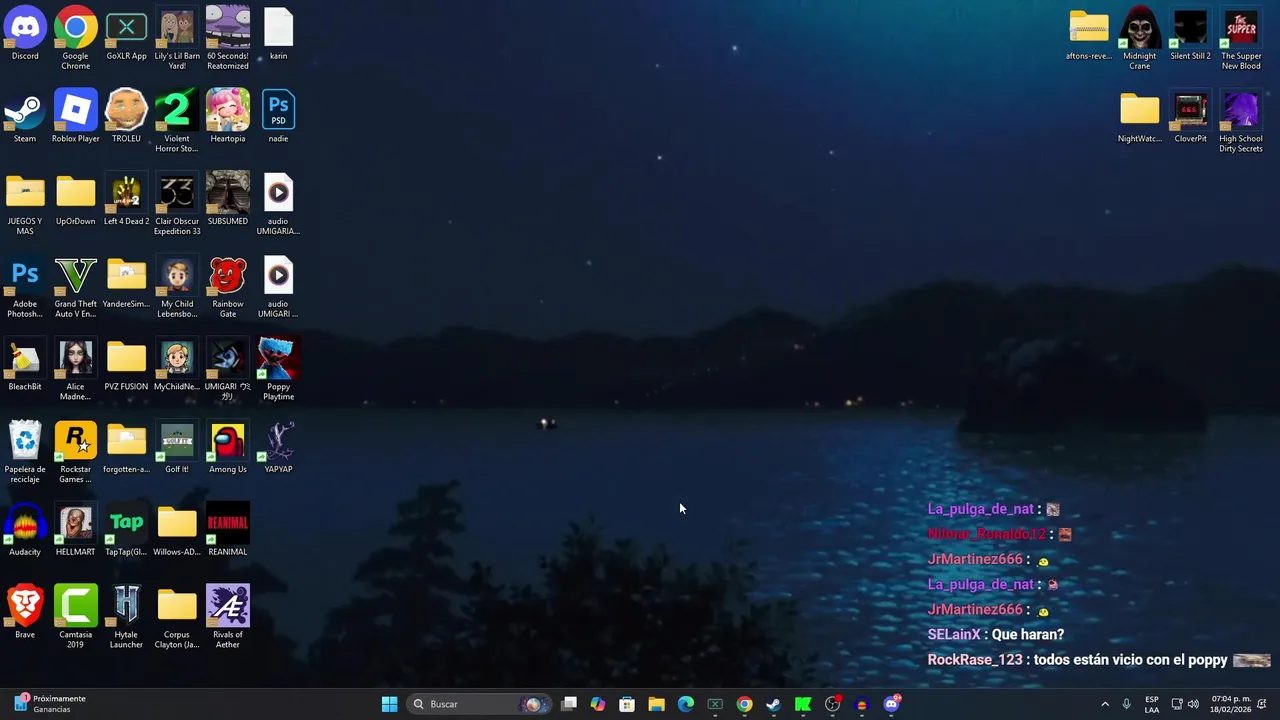Open the ESP LAA language switcher
Image resolution: width=1280 pixels, height=720 pixels.
1152,704
